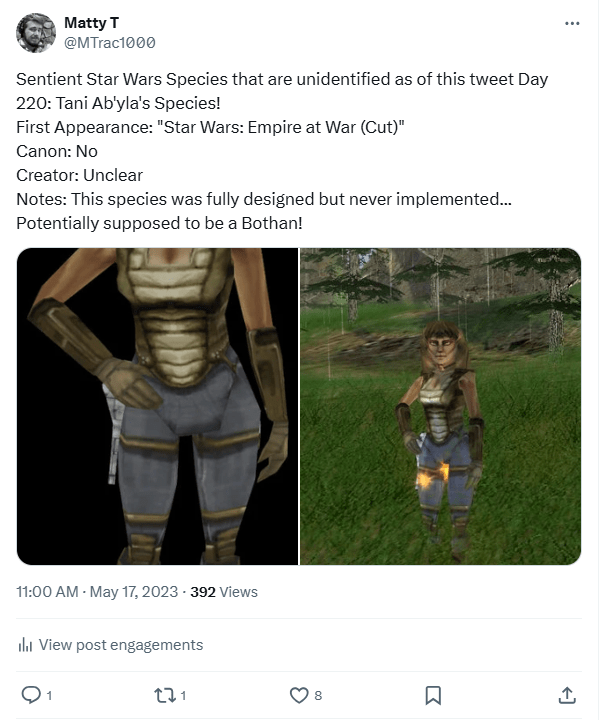The image size is (601, 720).
Task: Like the tweet with the heart icon
Action: pyautogui.click(x=298, y=694)
